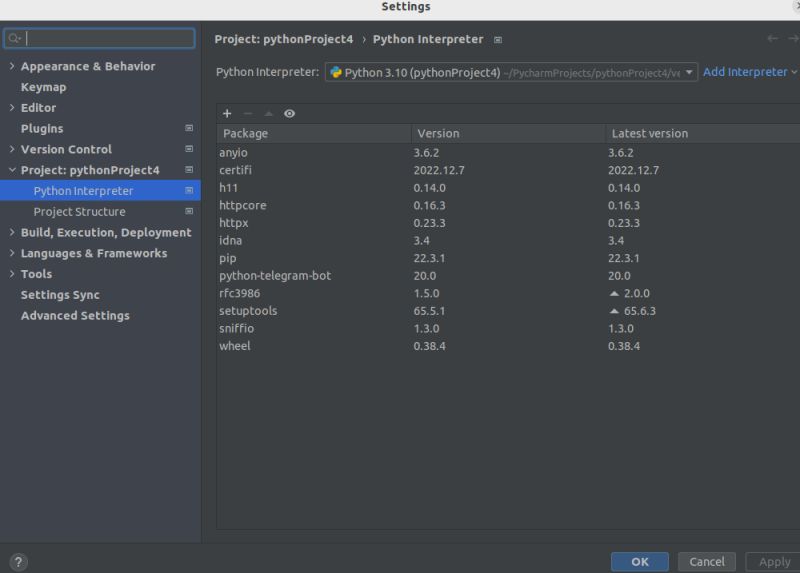The height and width of the screenshot is (573, 800).
Task: Click the 65.5.1 installed version cell
Action: pyautogui.click(x=429, y=311)
